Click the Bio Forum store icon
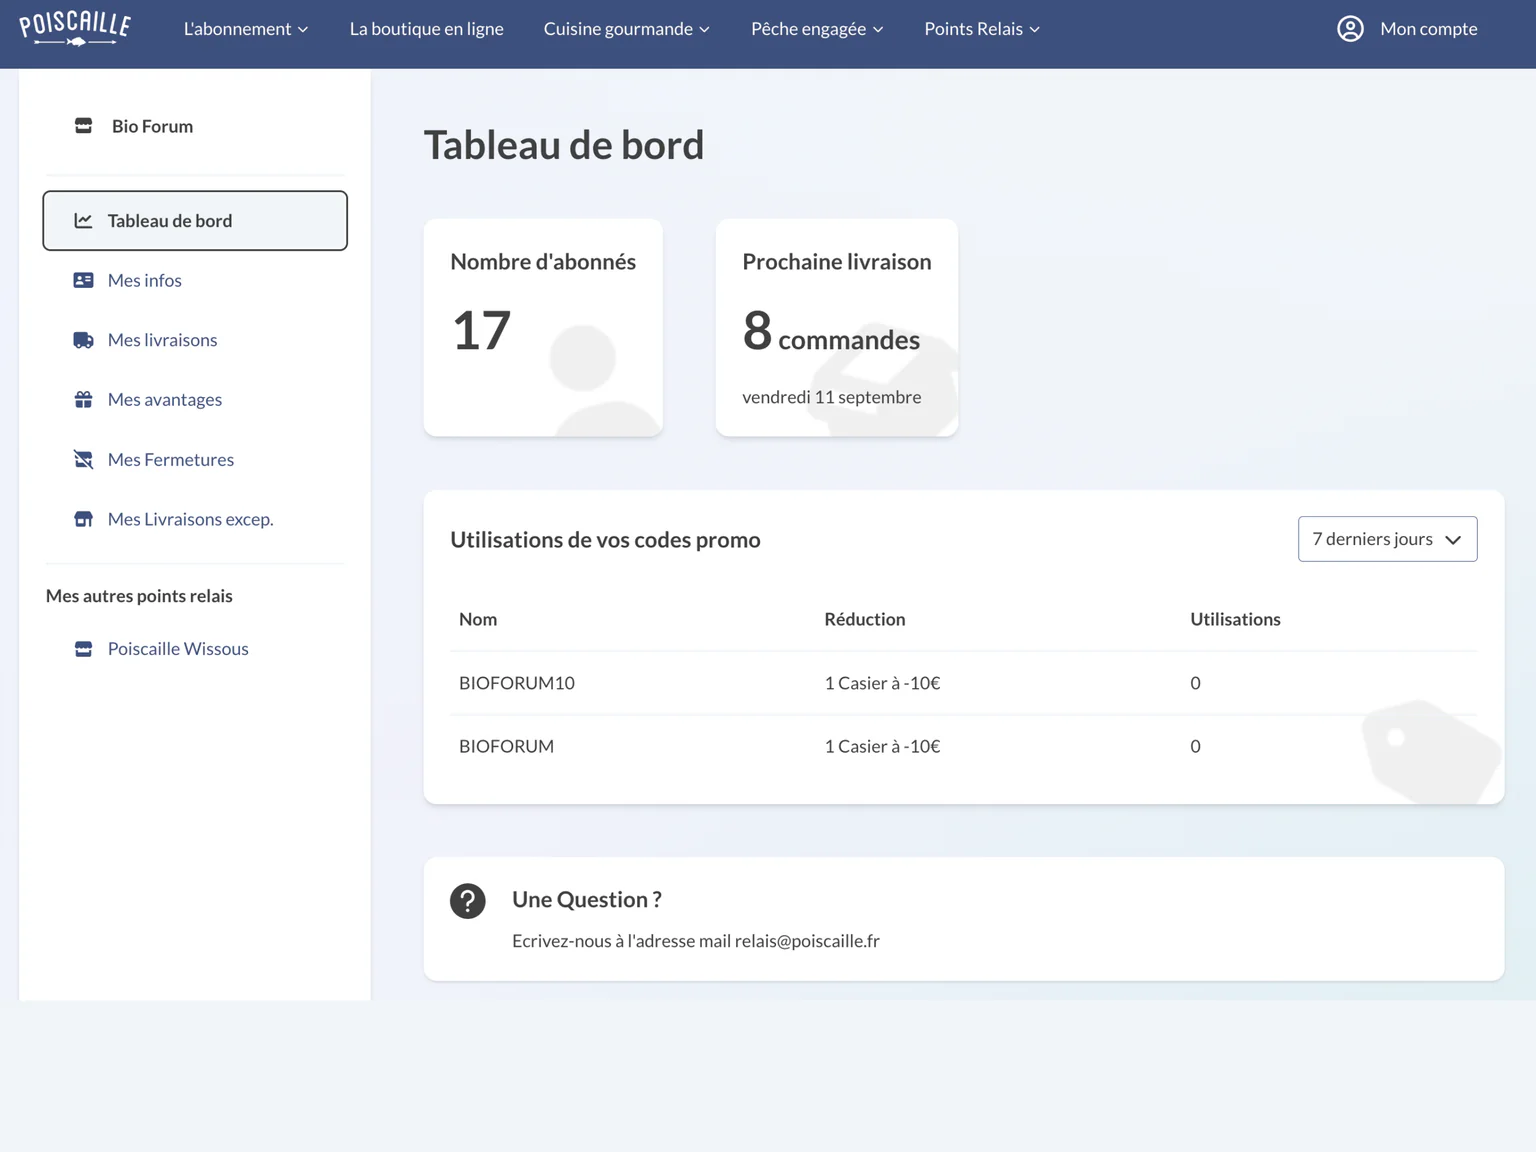Viewport: 1536px width, 1152px height. pos(84,126)
